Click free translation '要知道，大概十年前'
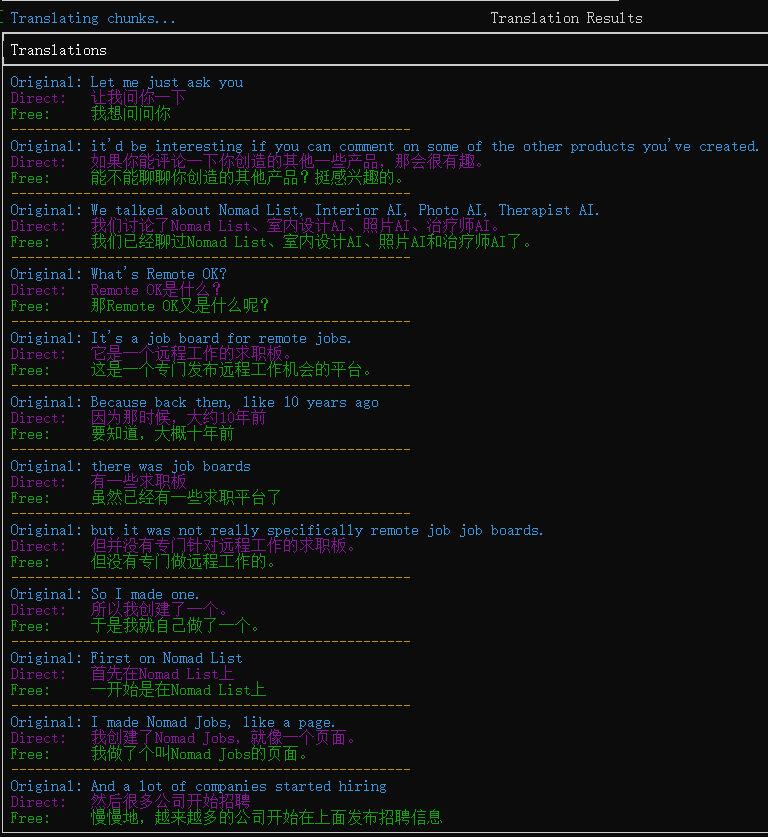This screenshot has height=837, width=768. [x=162, y=434]
